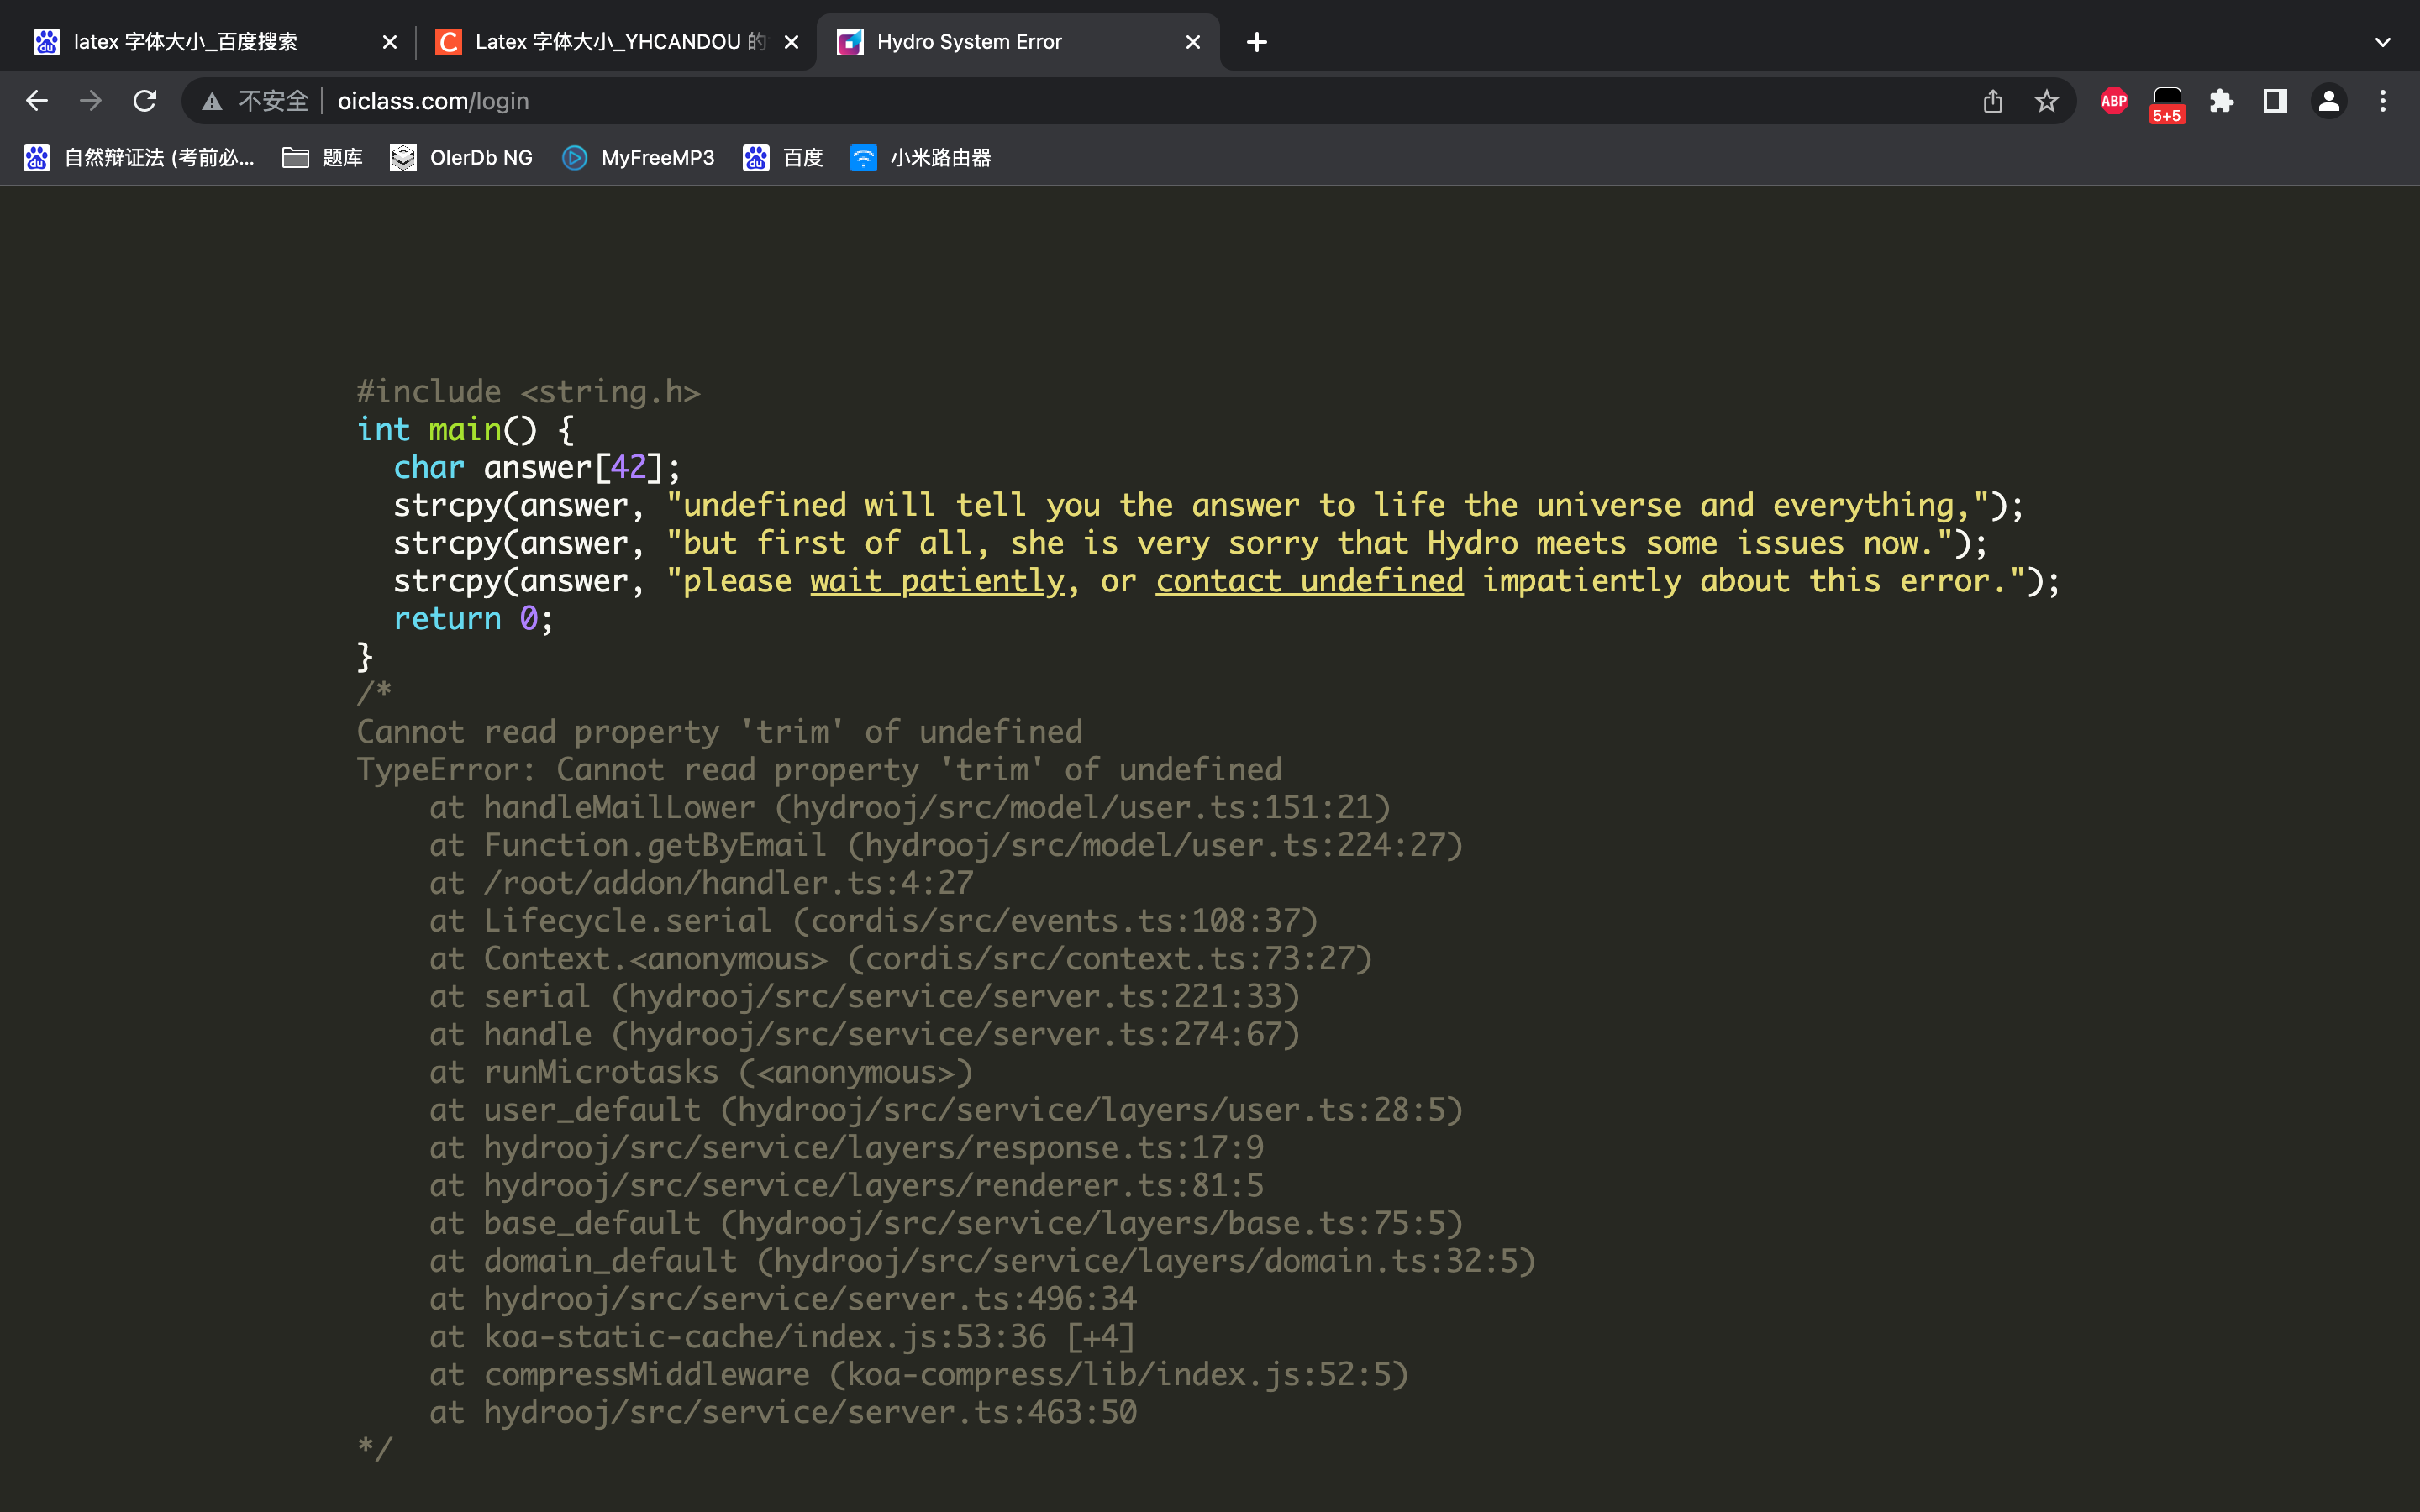Screen dimensions: 2420x1512
Task: Click the forward navigation arrow
Action: pos(90,100)
